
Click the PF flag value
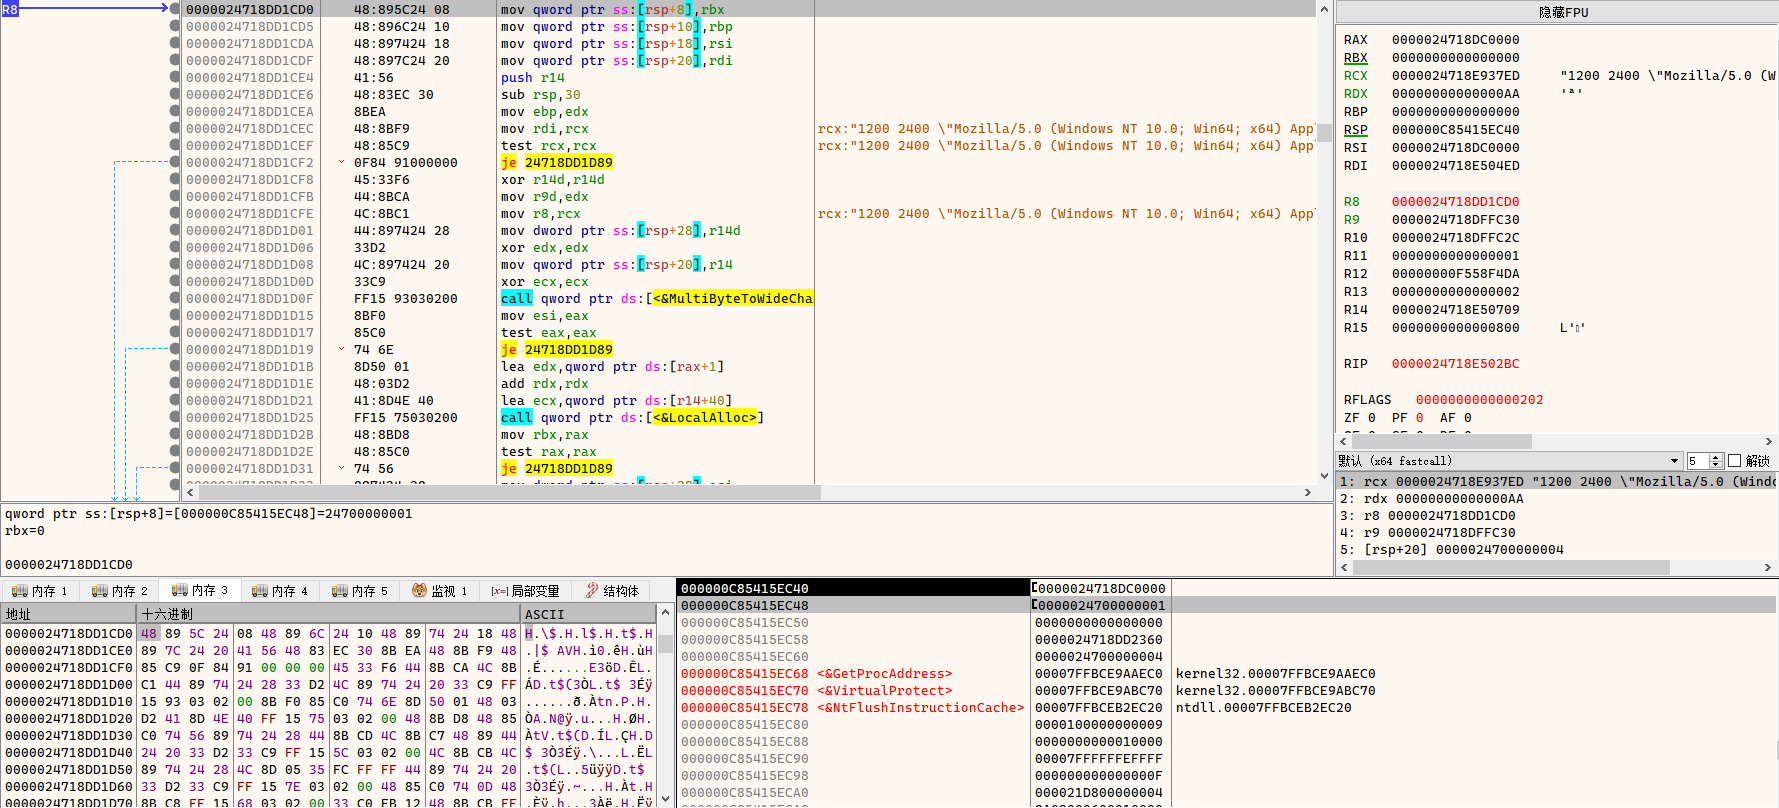[x=1419, y=418]
